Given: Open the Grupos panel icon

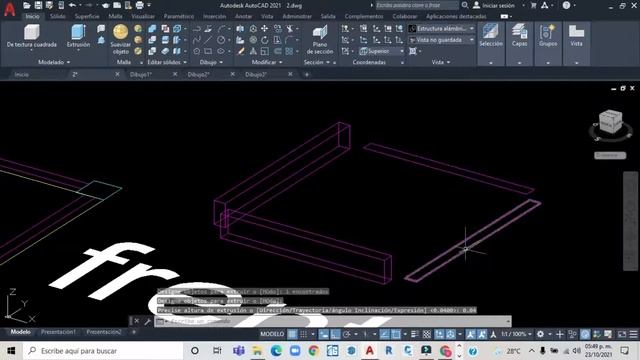Looking at the screenshot, I should coord(548,32).
